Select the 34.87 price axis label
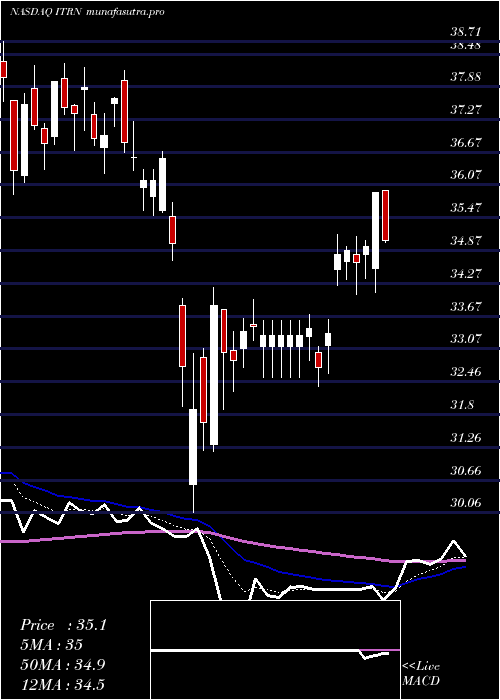Viewport: 500px width, 700px height. pos(465,241)
